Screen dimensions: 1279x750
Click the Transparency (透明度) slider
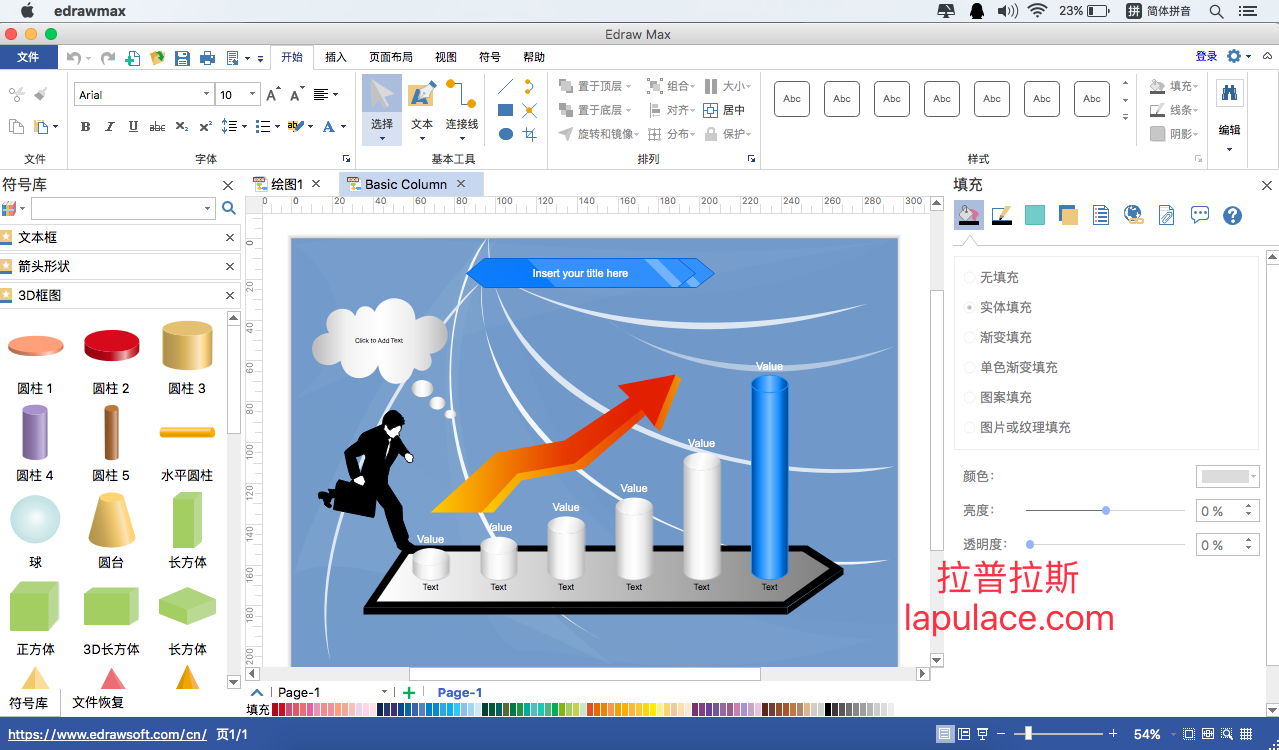1105,545
